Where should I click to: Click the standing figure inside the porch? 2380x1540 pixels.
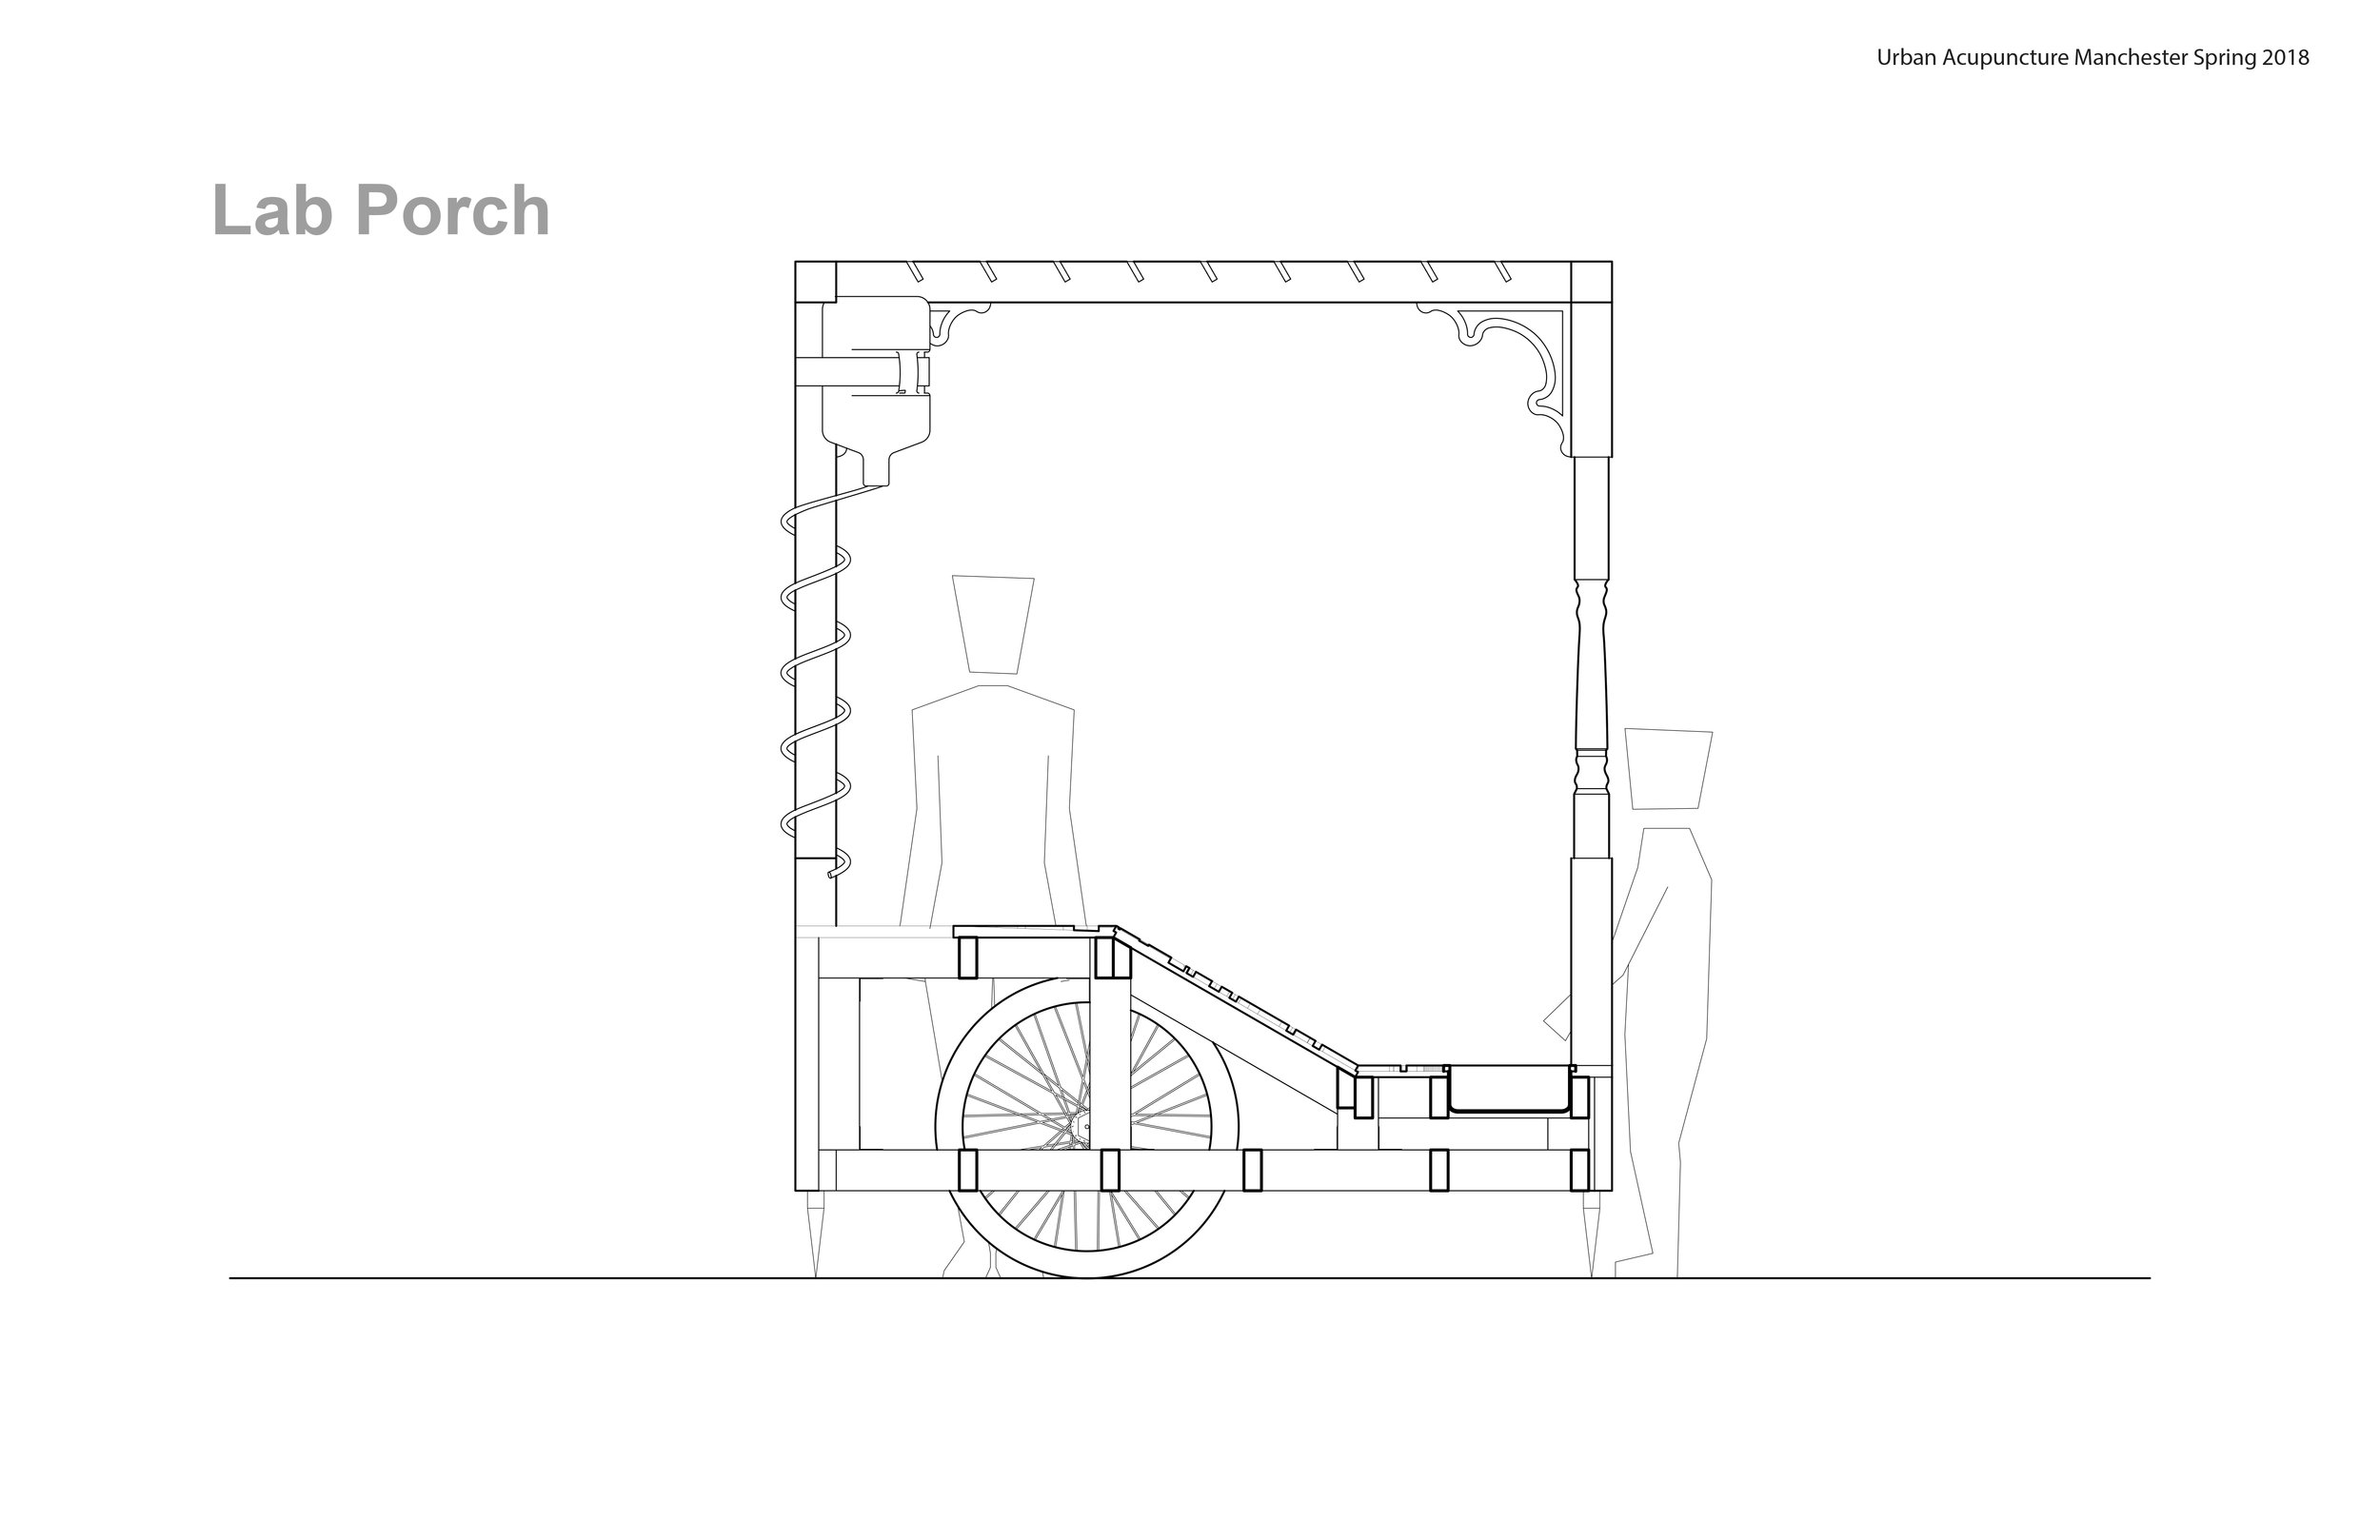coord(993,925)
